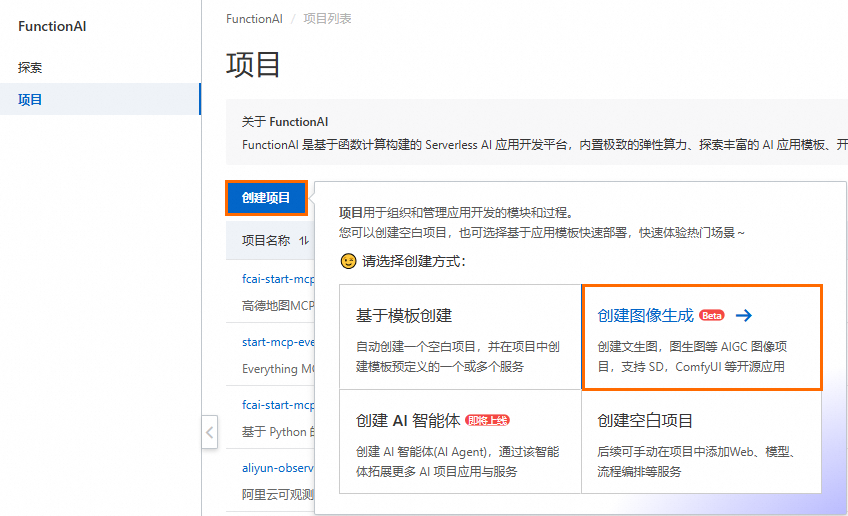Image resolution: width=848 pixels, height=516 pixels.
Task: Click the FunctionAI sidebar title
Action: click(52, 26)
